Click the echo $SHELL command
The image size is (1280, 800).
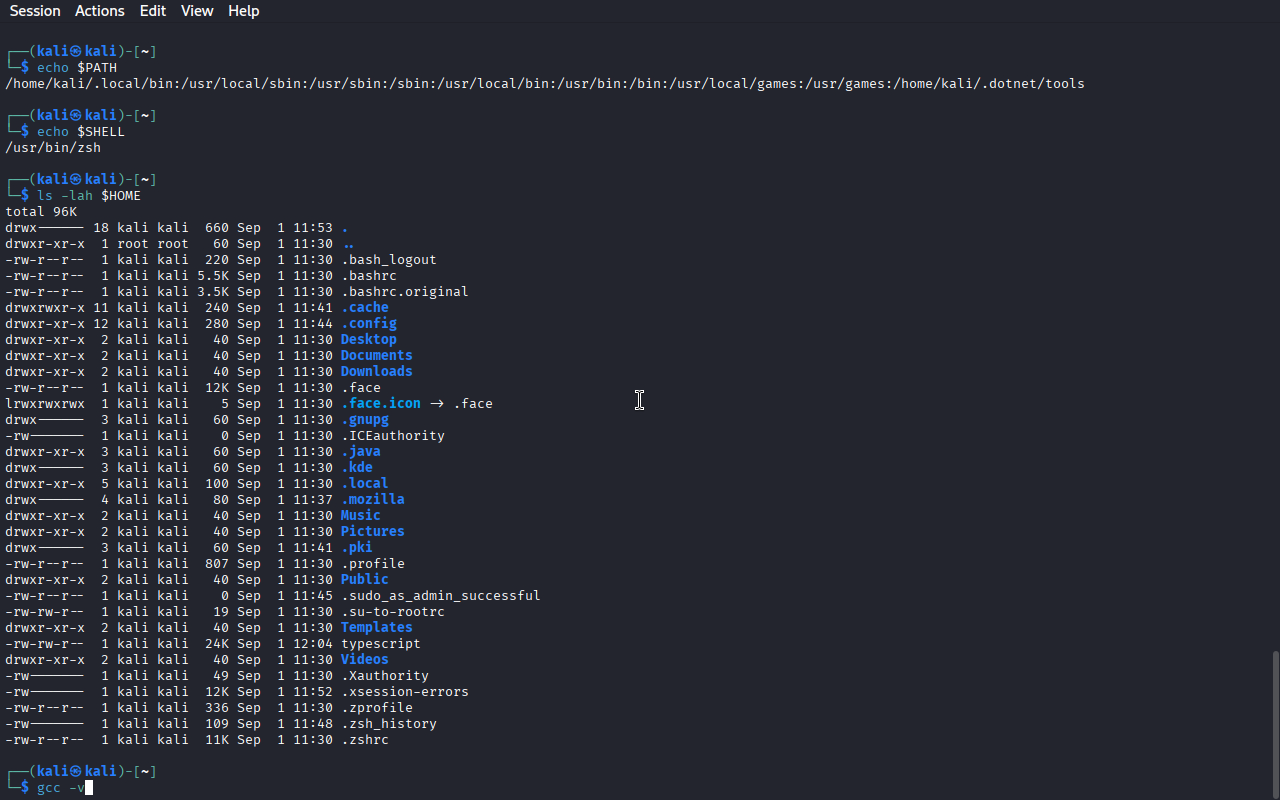(81, 132)
